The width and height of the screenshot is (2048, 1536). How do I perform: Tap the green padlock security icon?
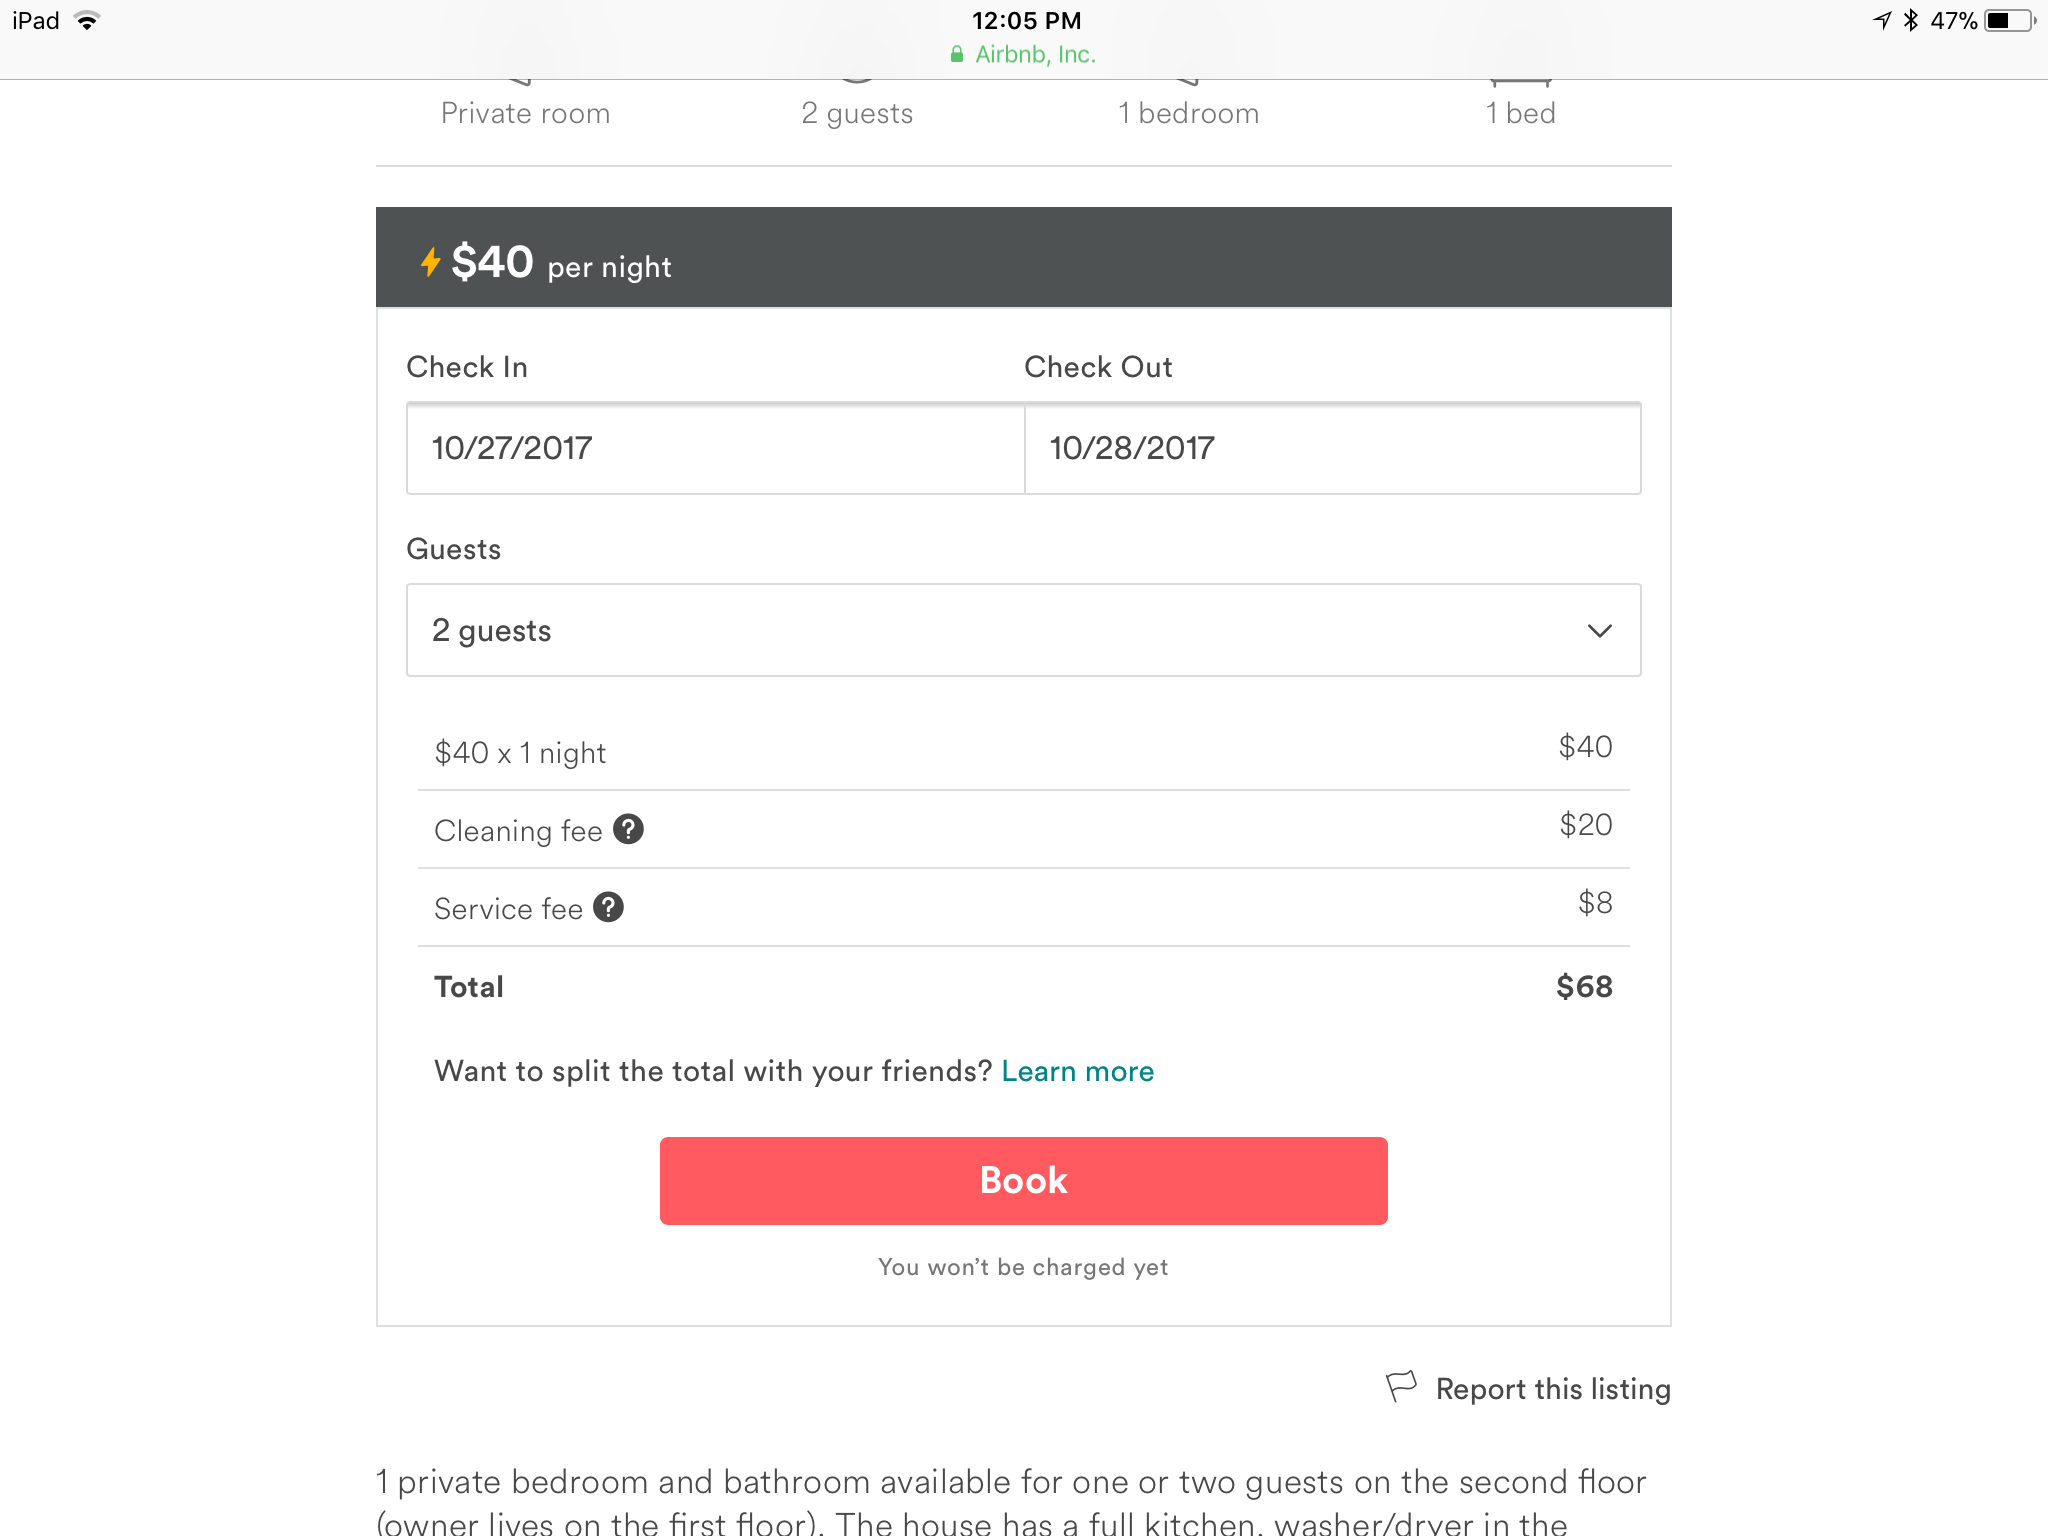click(x=957, y=54)
